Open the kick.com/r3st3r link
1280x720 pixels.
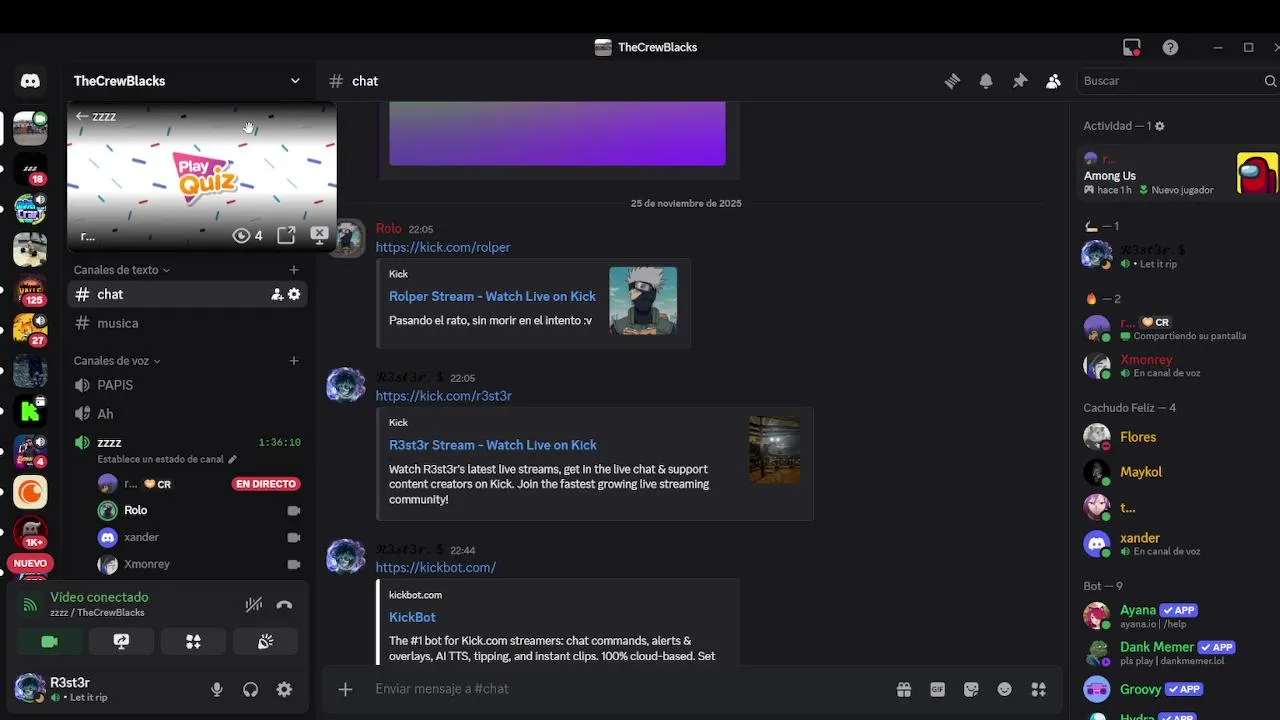click(444, 396)
